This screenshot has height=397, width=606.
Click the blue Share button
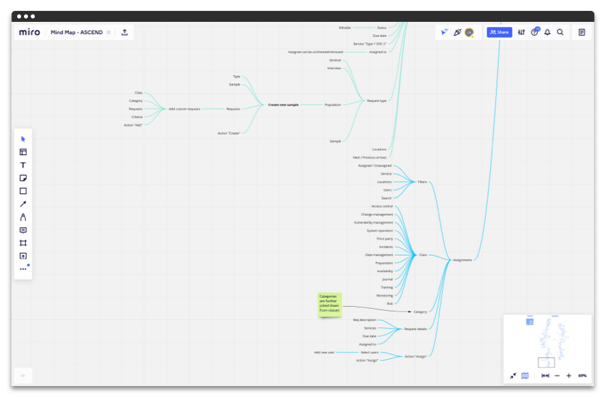tap(499, 32)
